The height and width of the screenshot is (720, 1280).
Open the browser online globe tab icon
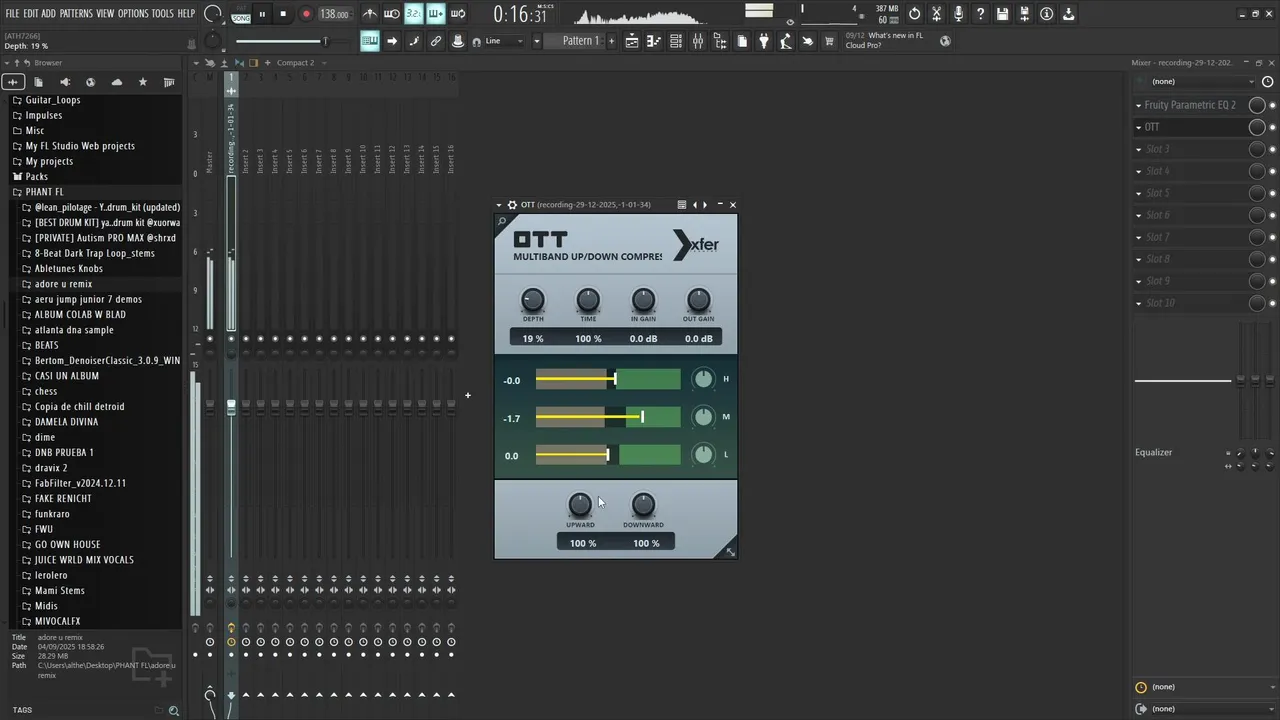pyautogui.click(x=91, y=82)
